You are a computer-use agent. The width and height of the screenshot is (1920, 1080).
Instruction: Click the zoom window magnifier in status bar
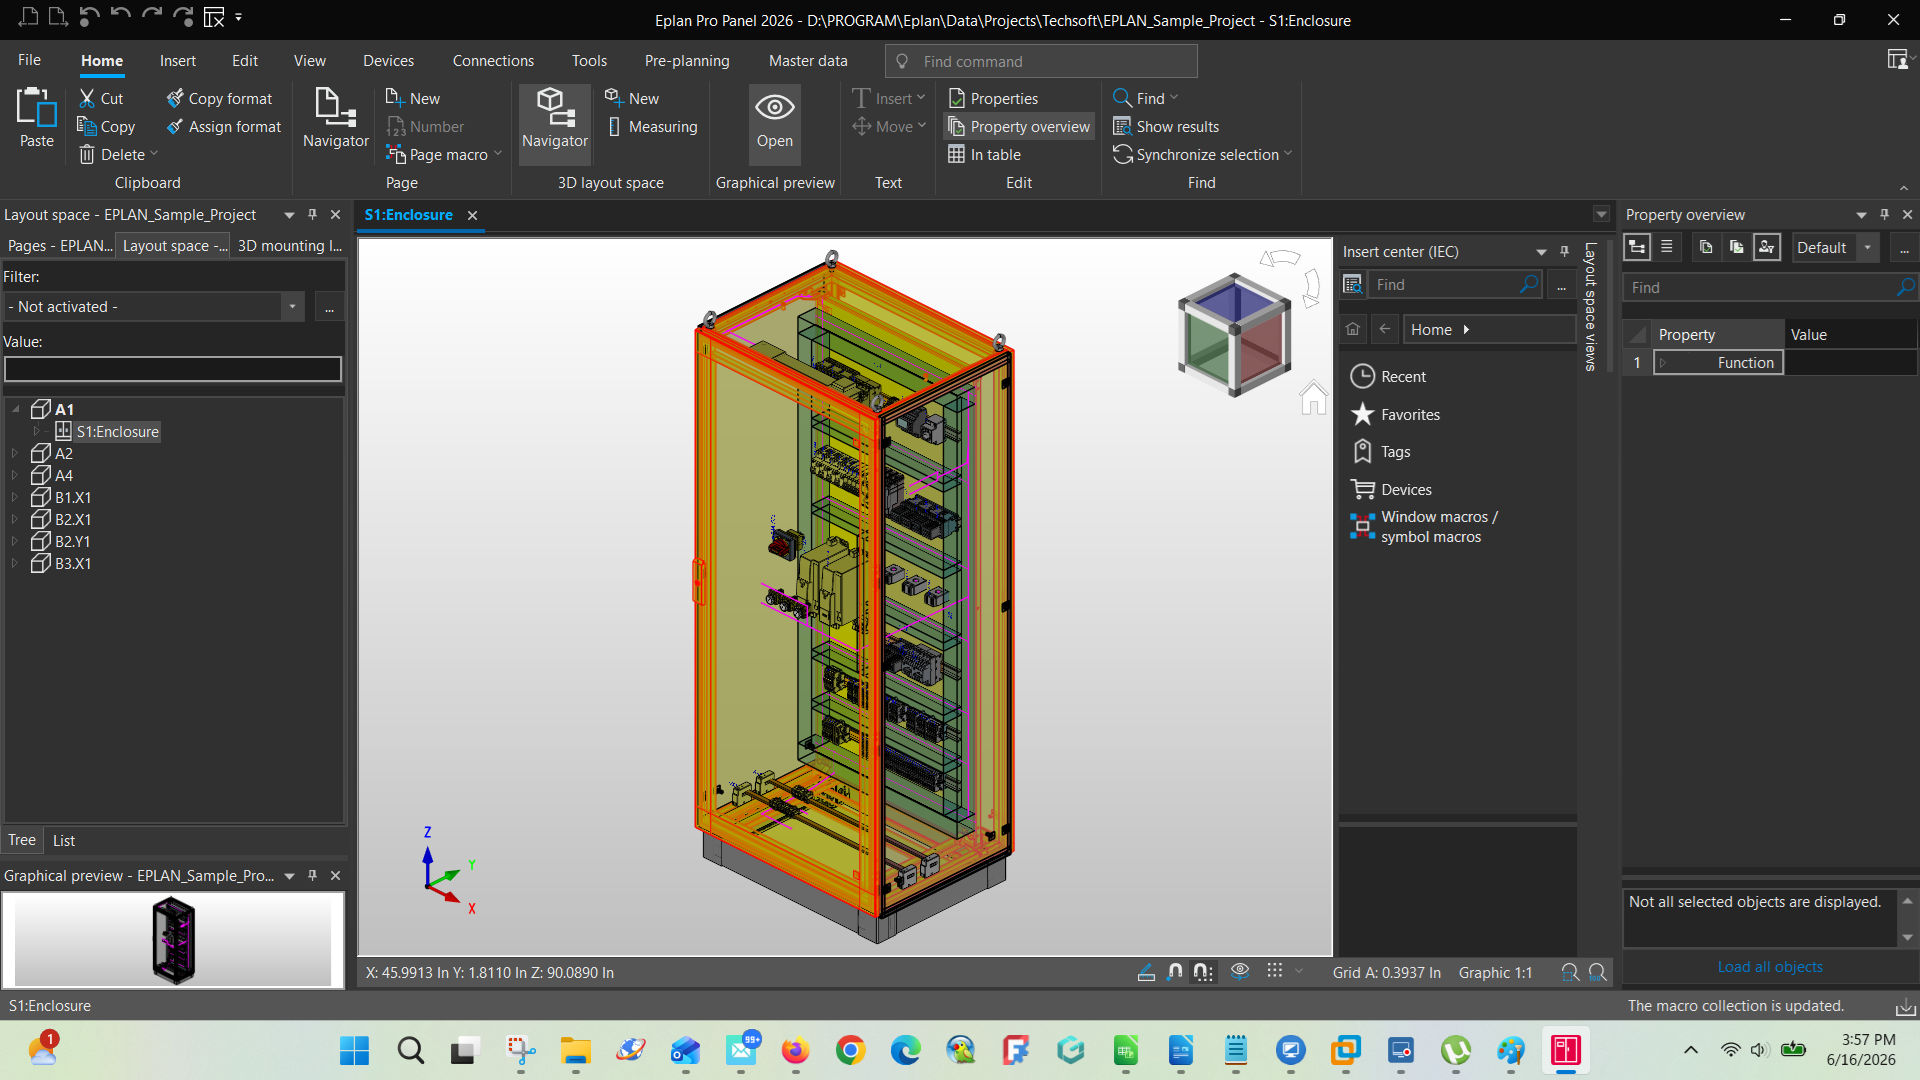point(1570,972)
